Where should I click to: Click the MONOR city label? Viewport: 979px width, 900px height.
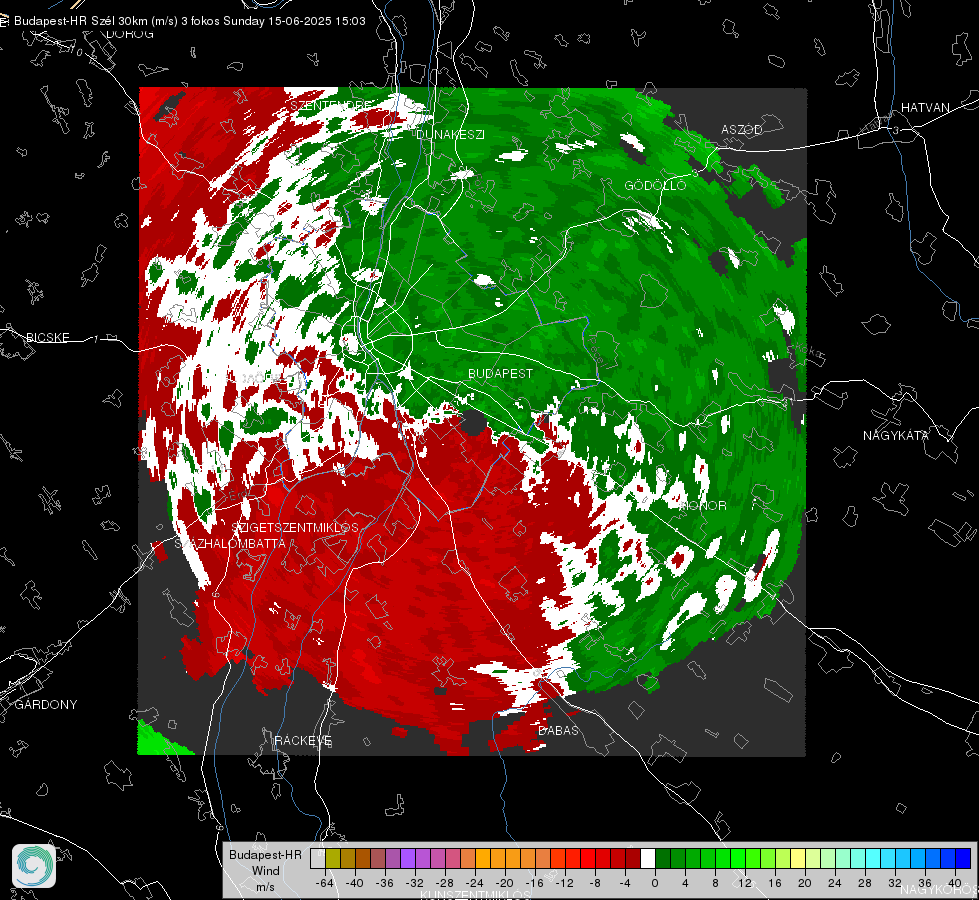tap(702, 506)
